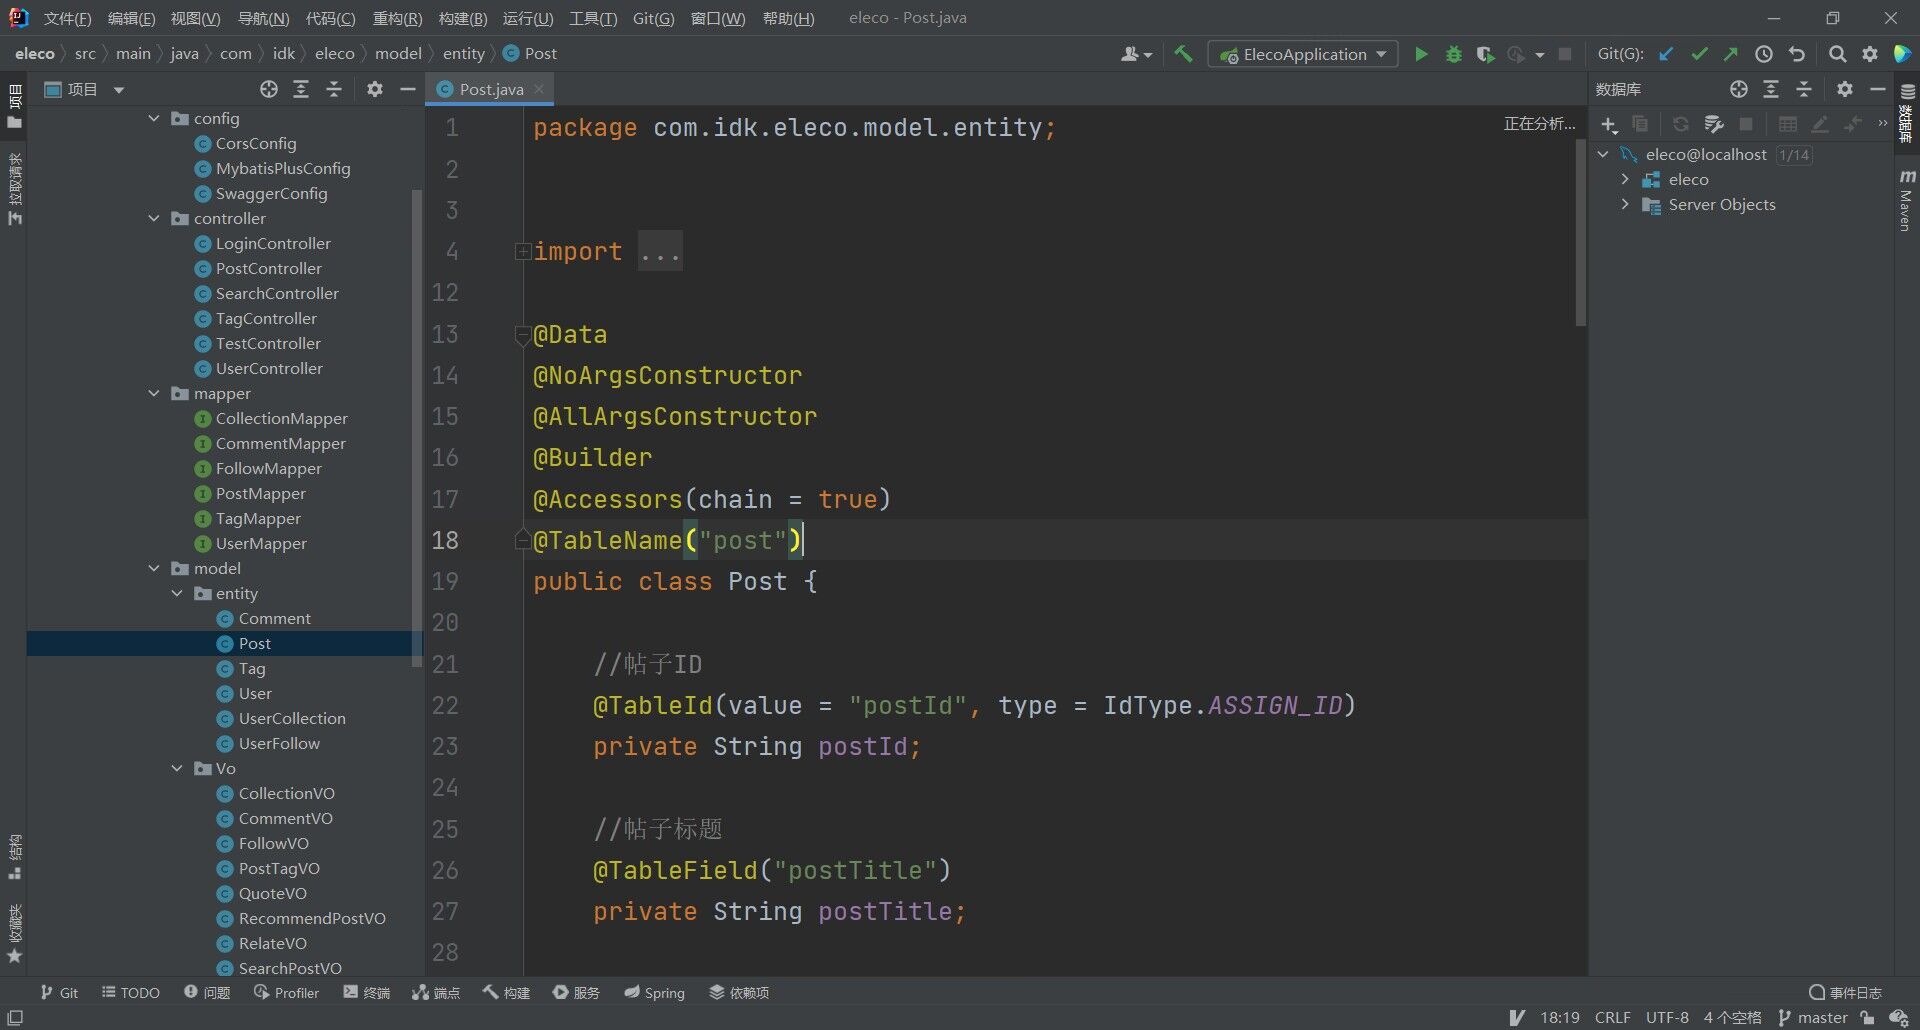Image resolution: width=1920 pixels, height=1030 pixels.
Task: Run with coverage icon in toolbar
Action: (1485, 54)
